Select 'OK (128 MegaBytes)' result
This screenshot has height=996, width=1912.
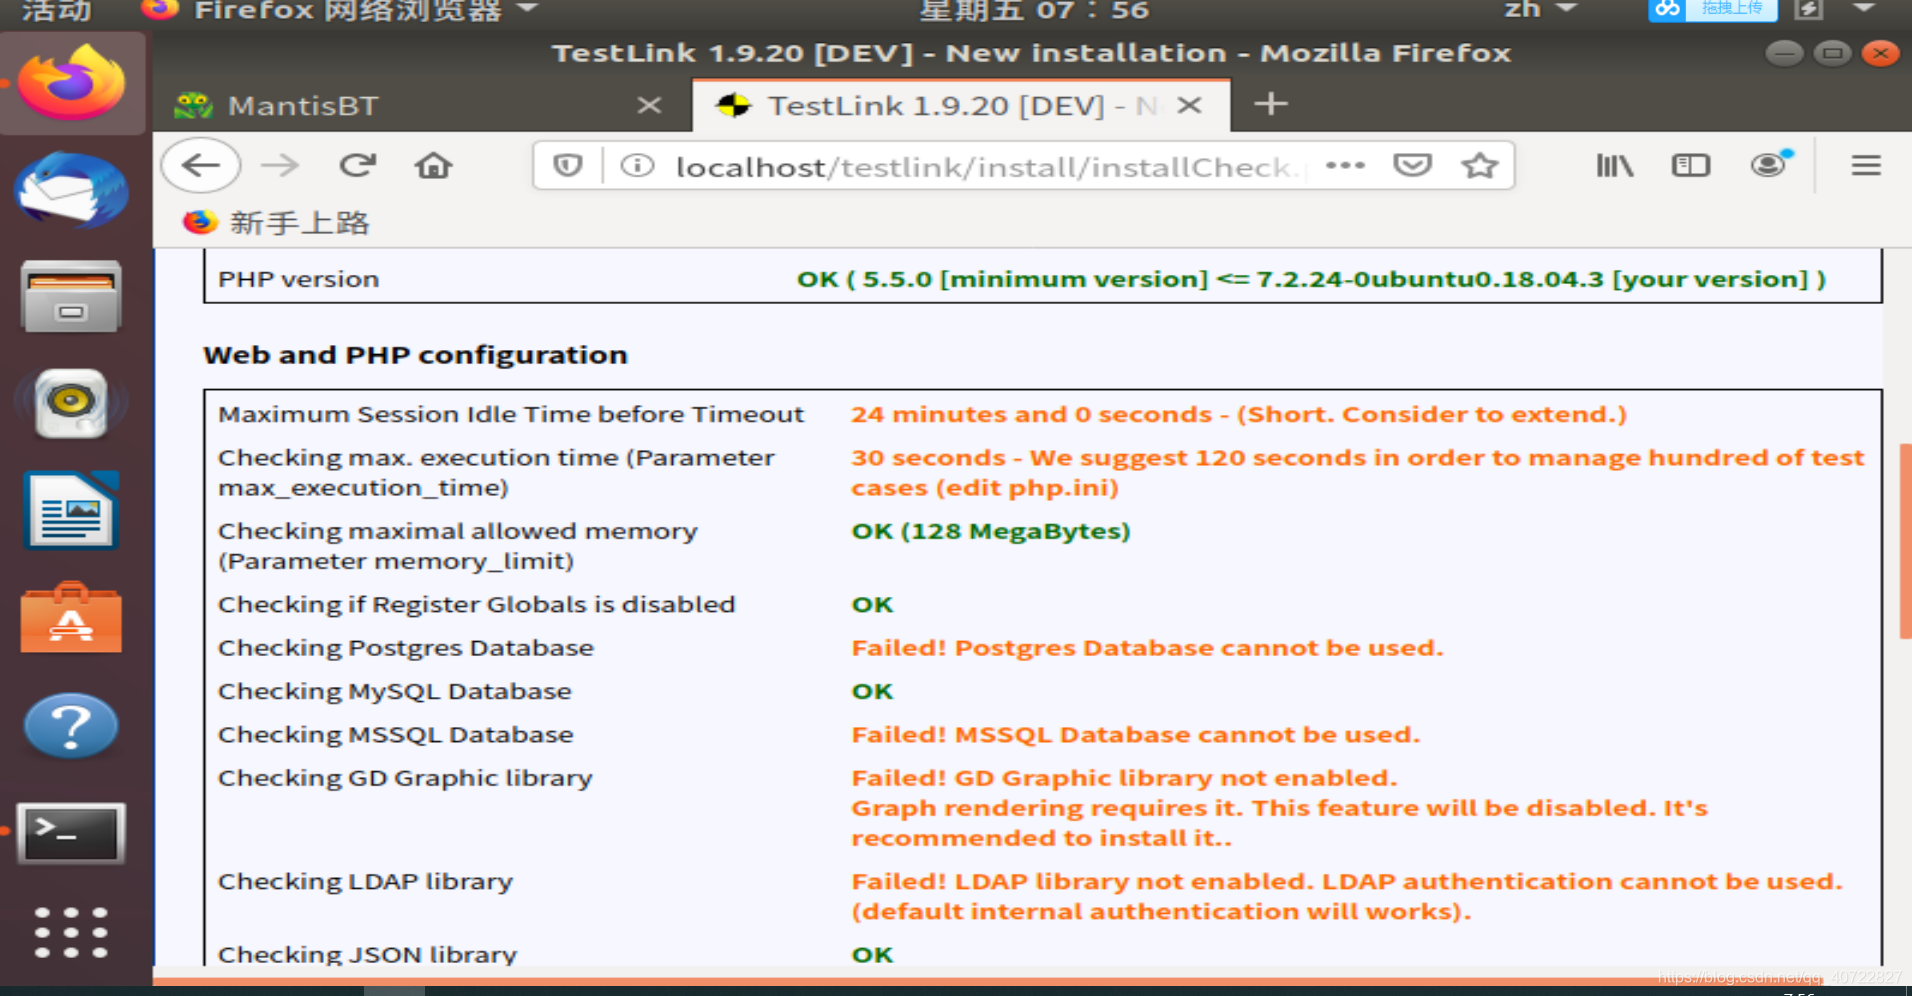click(x=990, y=531)
